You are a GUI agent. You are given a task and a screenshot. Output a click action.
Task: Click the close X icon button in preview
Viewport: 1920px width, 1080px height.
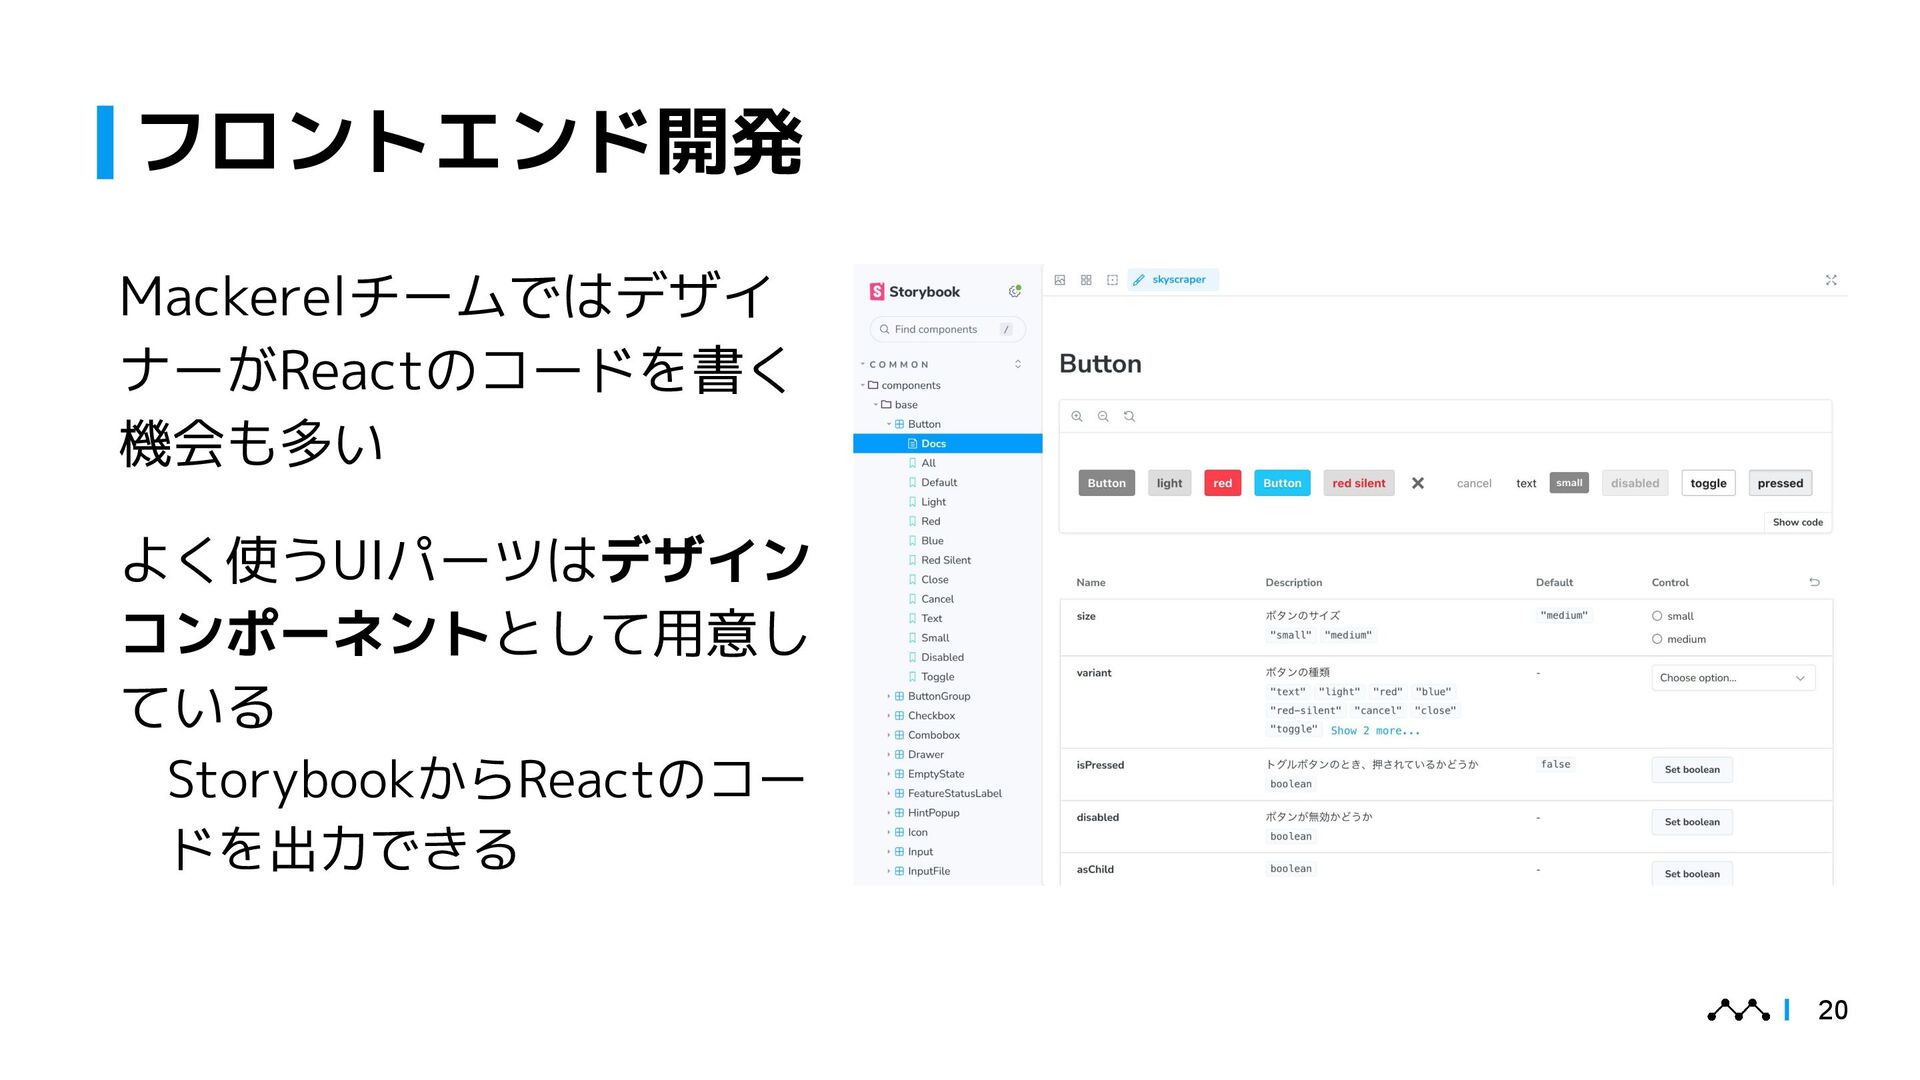click(x=1418, y=483)
